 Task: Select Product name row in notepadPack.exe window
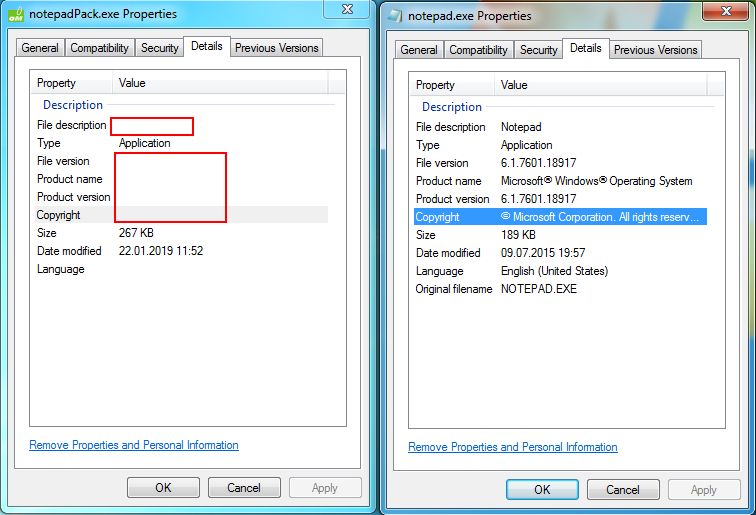[x=180, y=179]
